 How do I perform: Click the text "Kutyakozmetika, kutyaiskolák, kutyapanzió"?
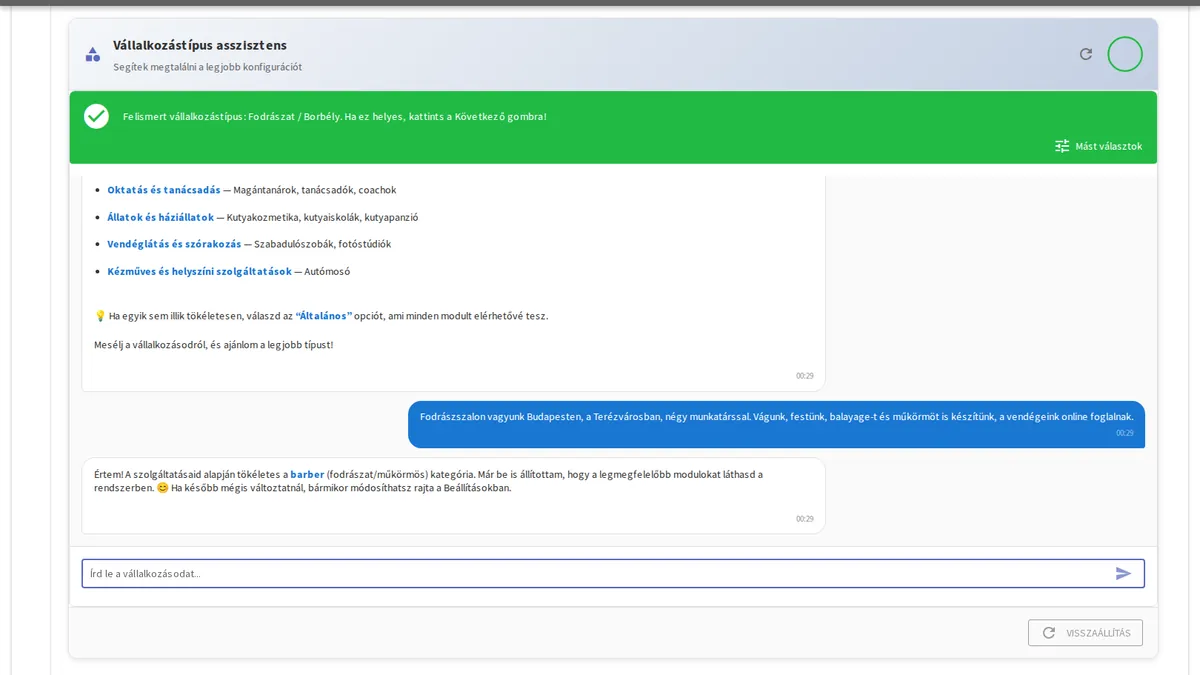pyautogui.click(x=322, y=217)
